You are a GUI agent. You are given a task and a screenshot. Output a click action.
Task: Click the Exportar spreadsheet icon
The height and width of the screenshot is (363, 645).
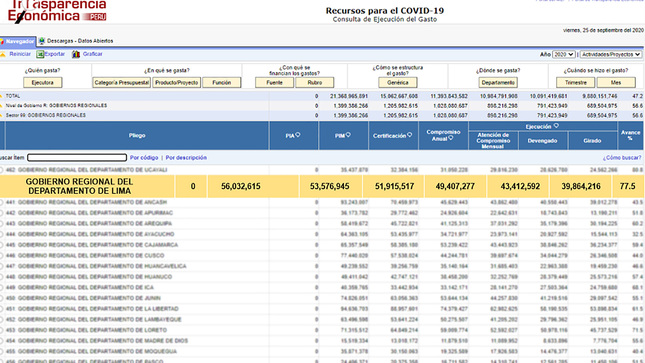(x=40, y=54)
